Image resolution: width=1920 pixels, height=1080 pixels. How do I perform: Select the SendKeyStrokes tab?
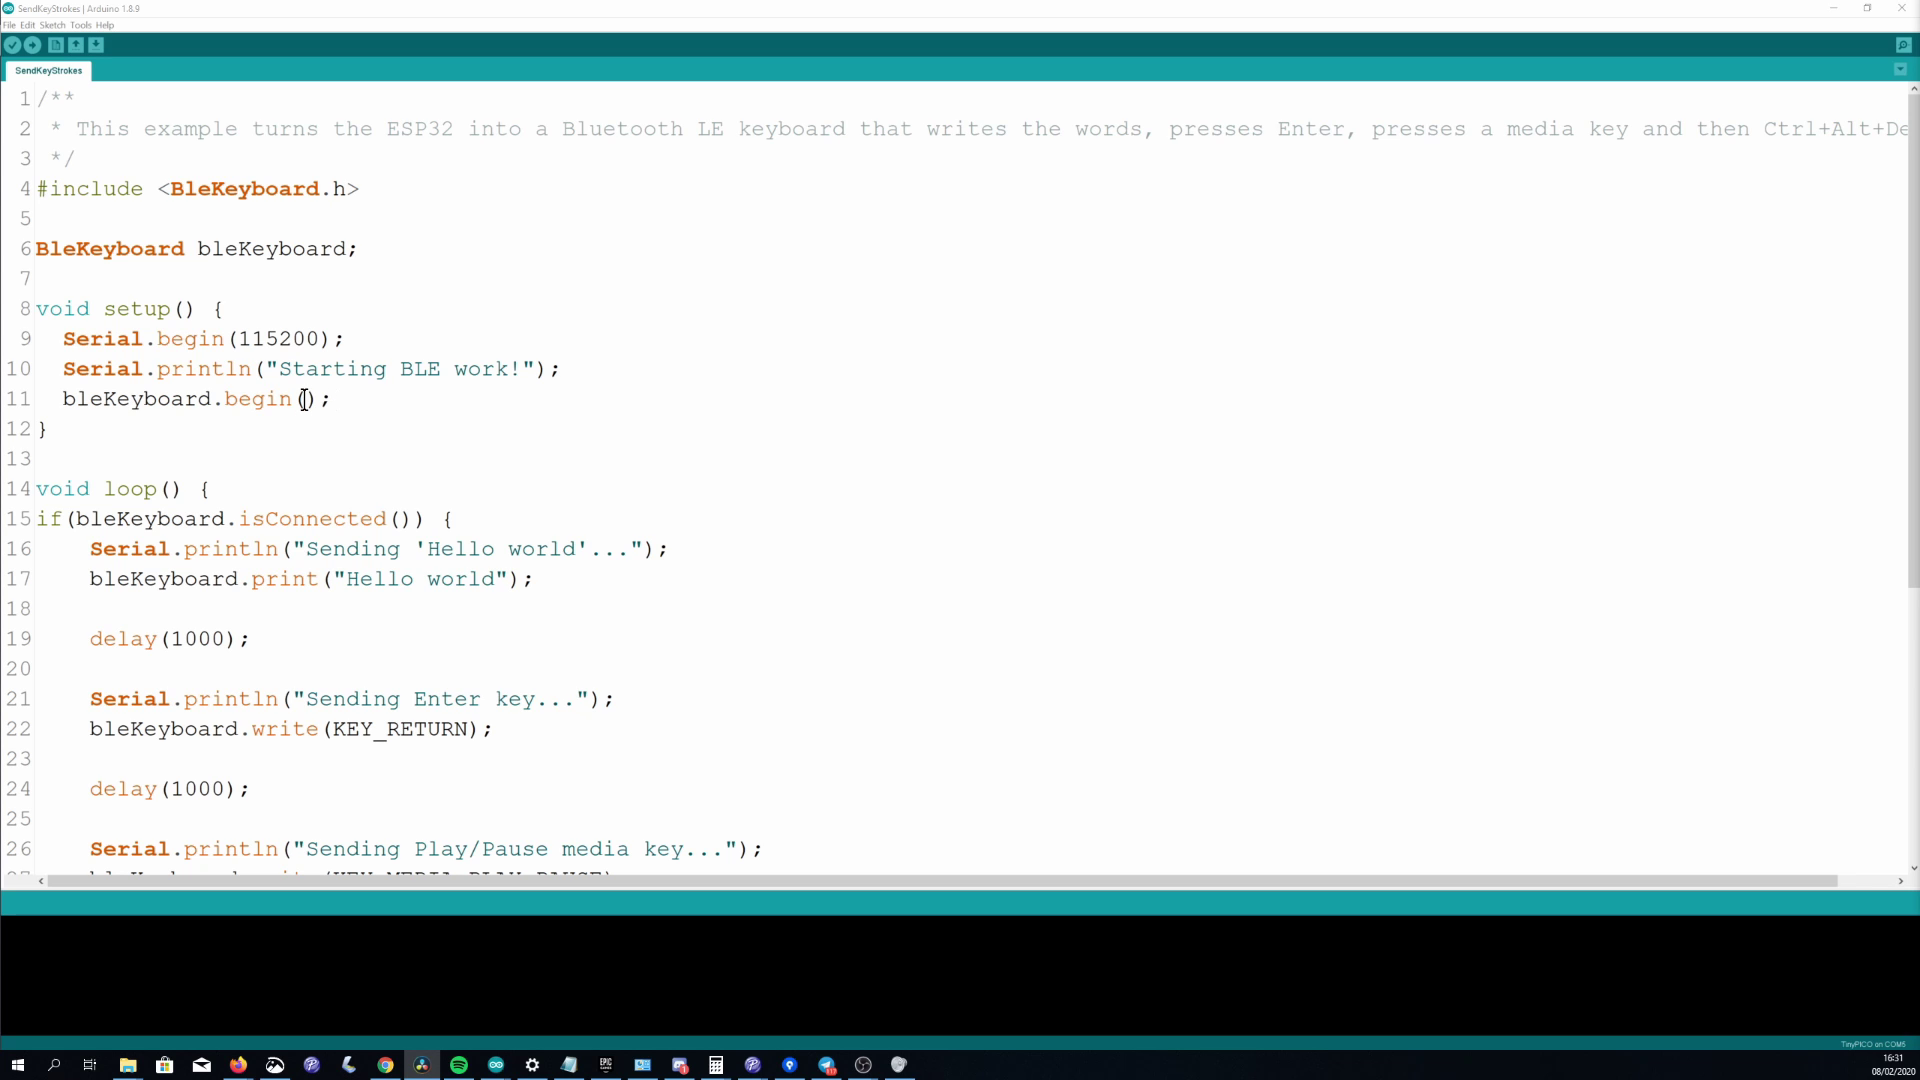(x=48, y=71)
